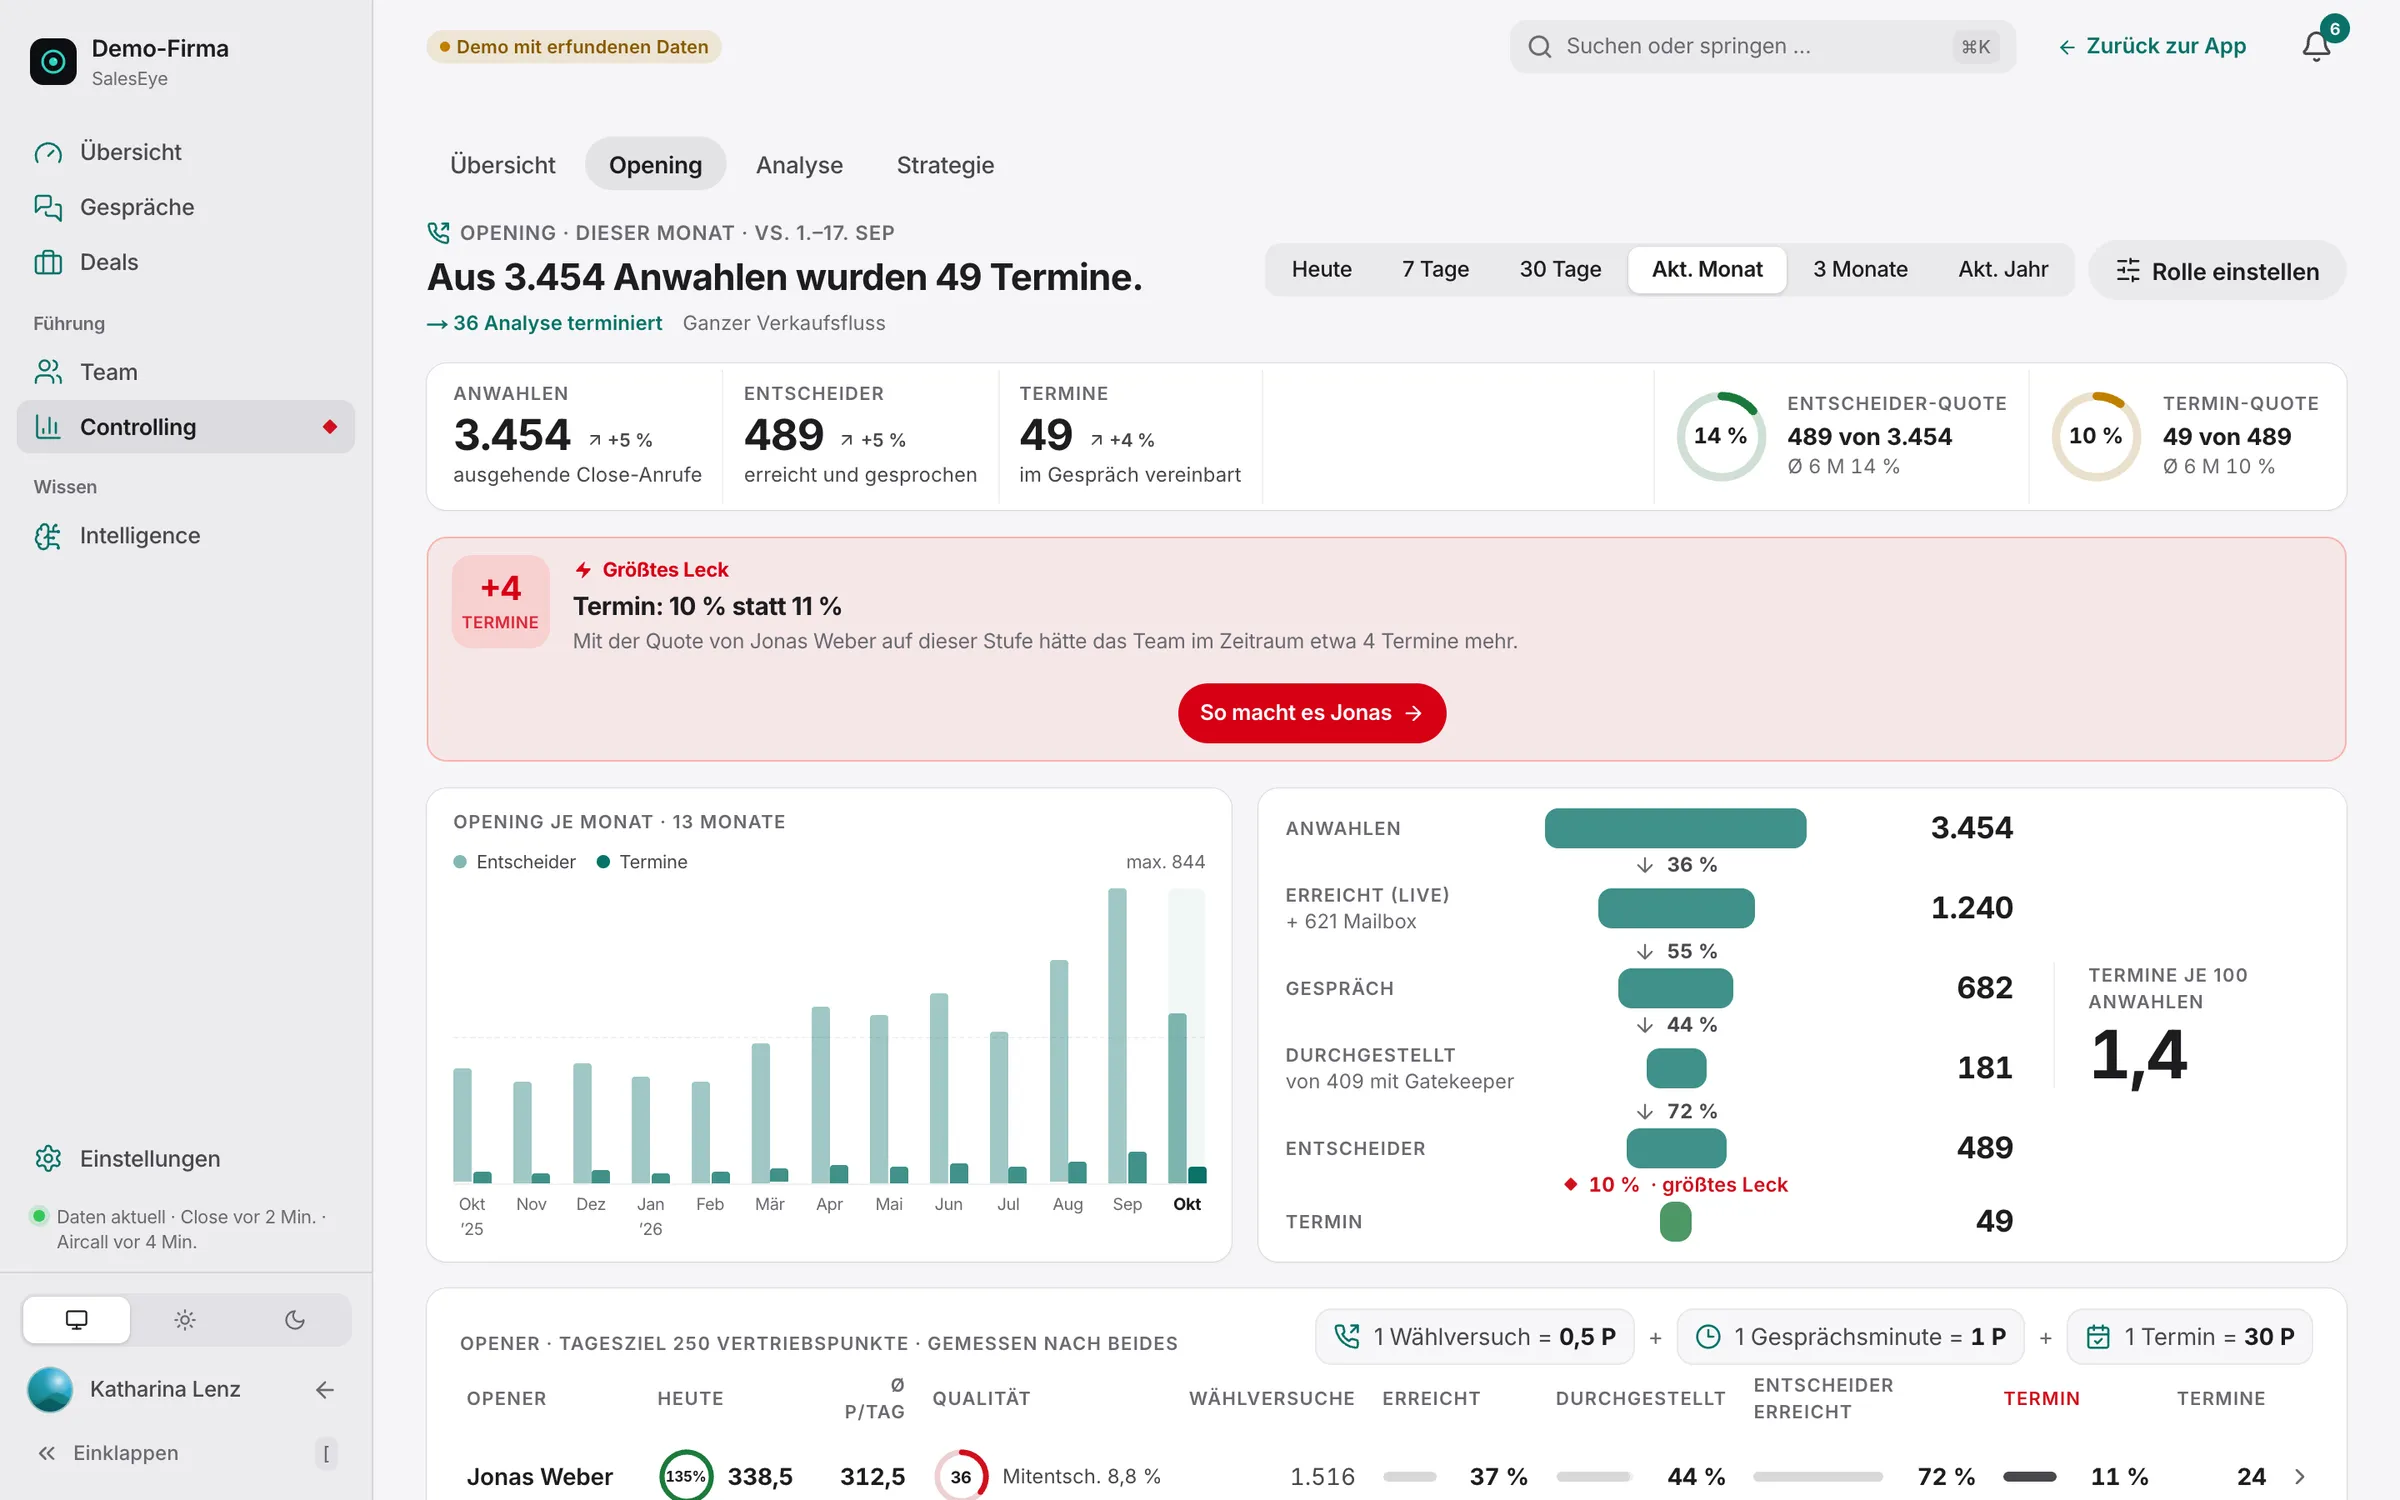Click the phone icon beside Opening heading
This screenshot has height=1500, width=2400.
coord(438,233)
